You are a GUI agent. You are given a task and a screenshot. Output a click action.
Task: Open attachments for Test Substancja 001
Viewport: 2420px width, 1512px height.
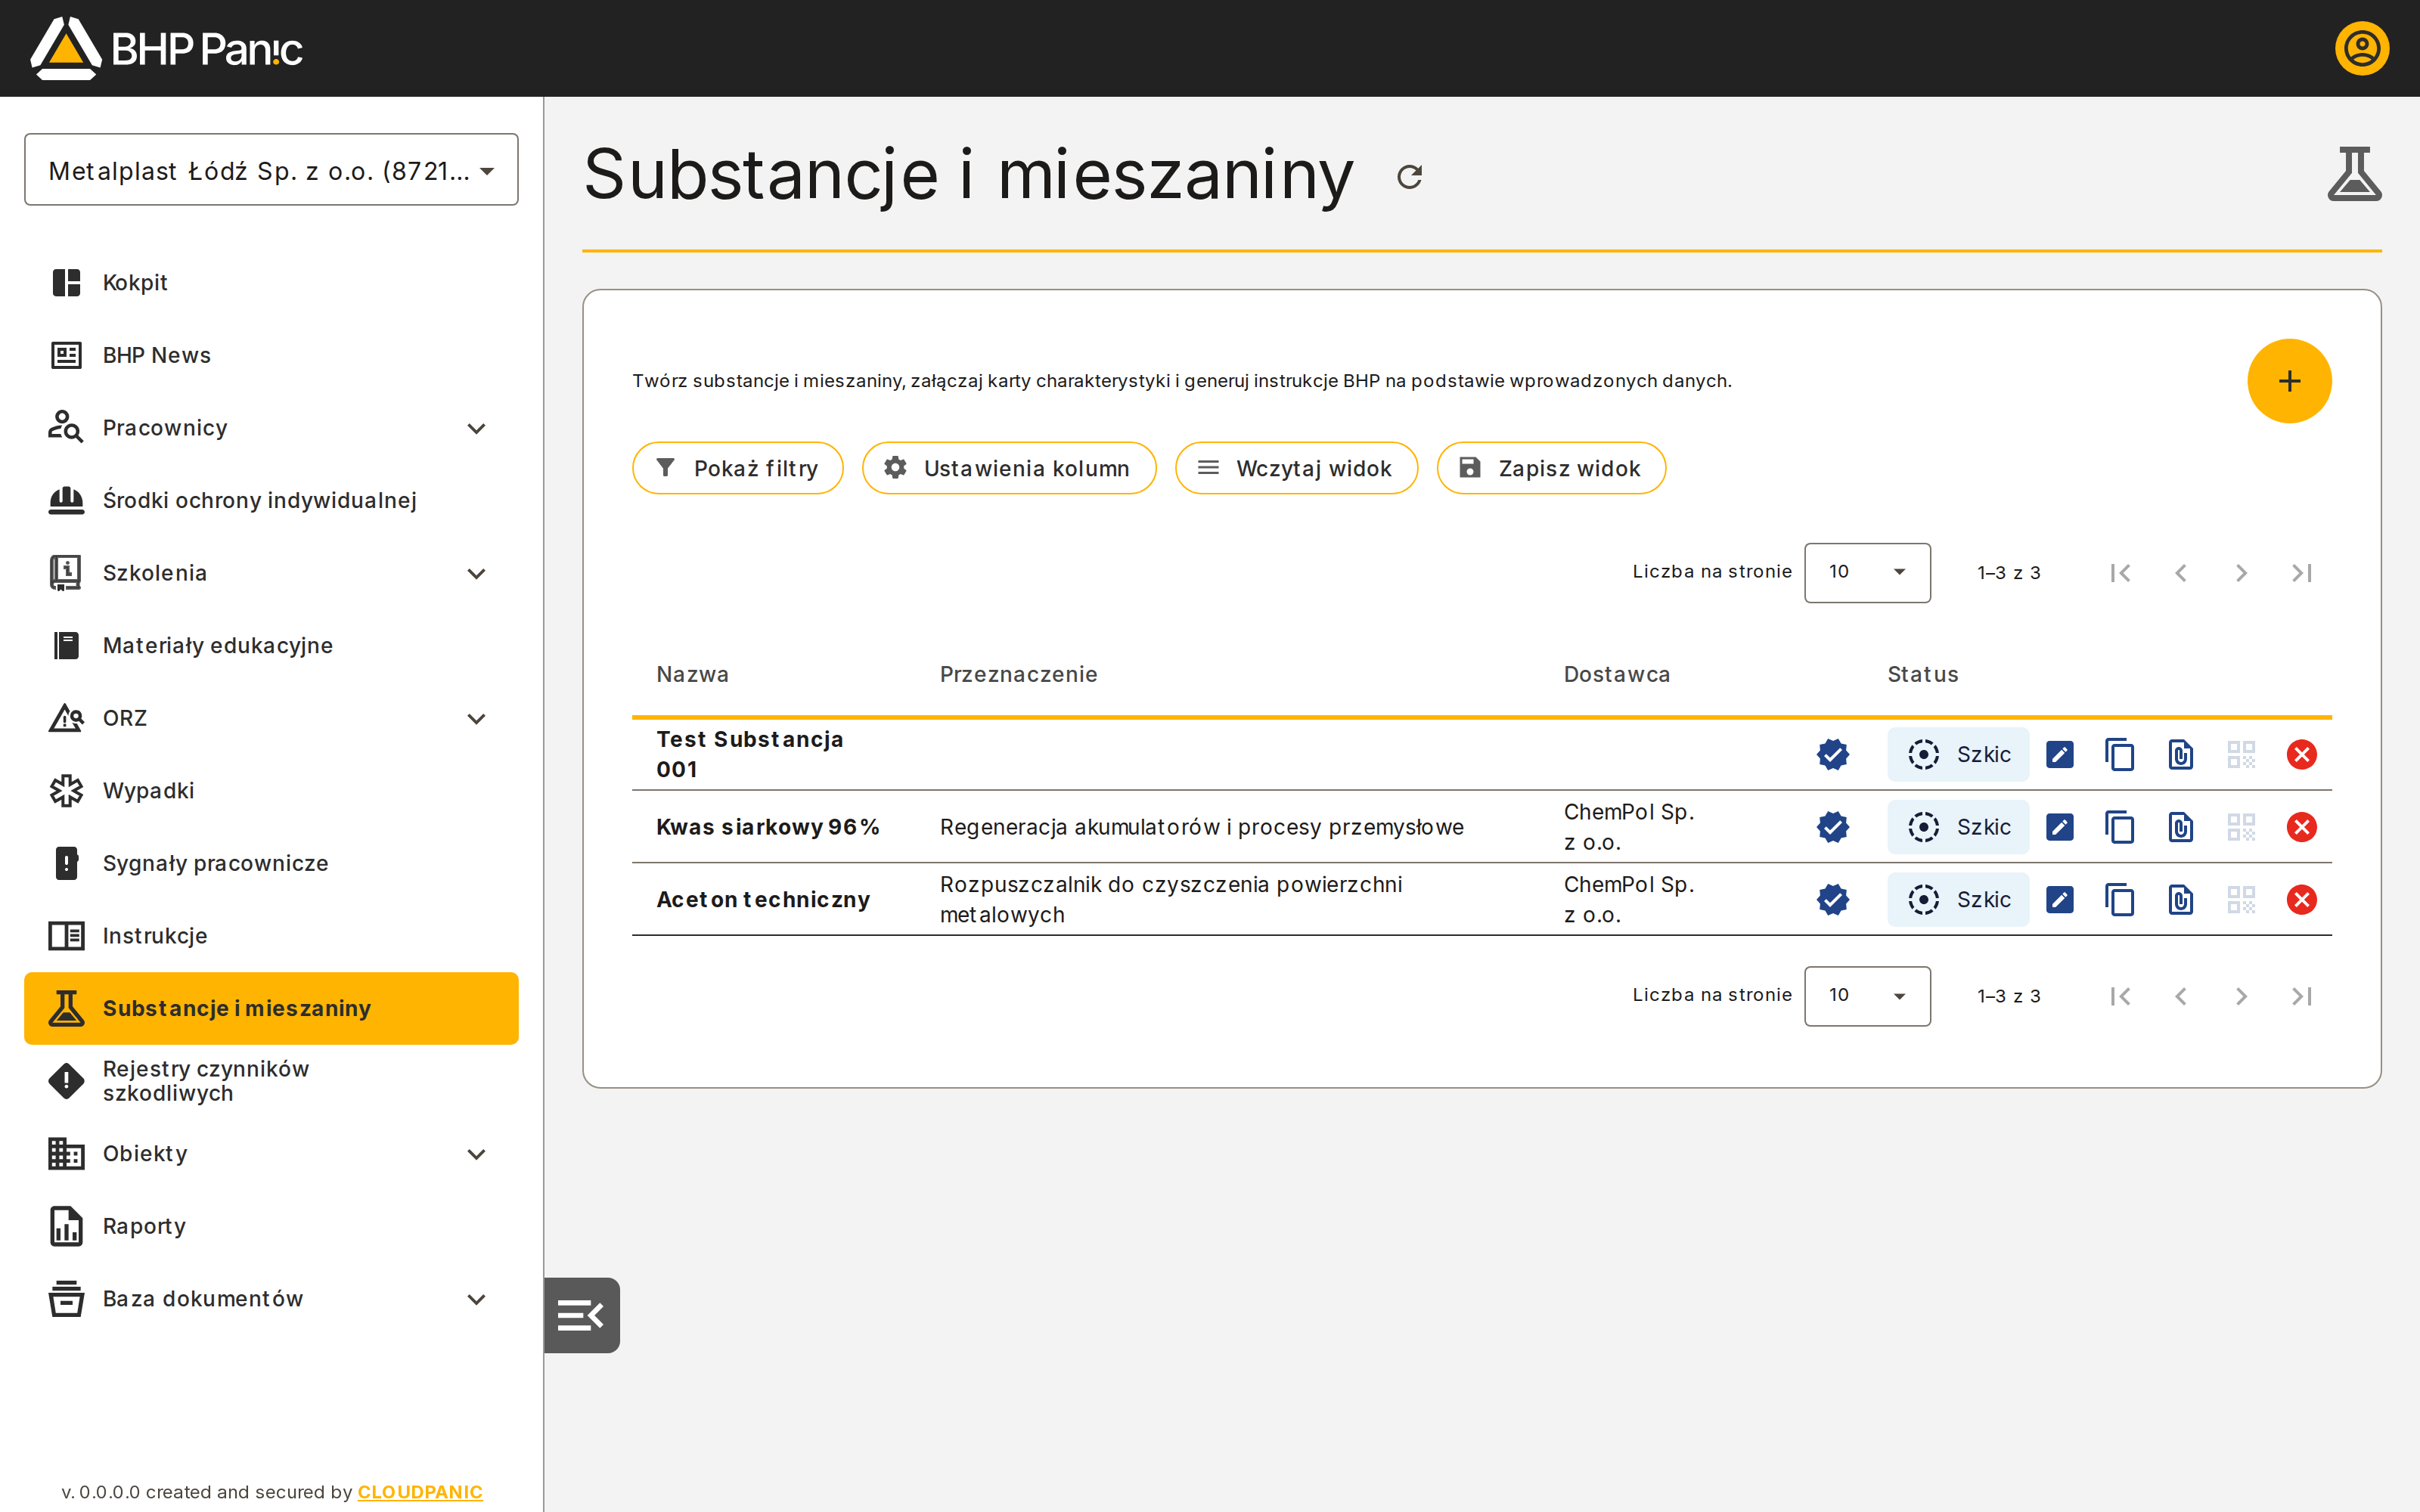2180,754
